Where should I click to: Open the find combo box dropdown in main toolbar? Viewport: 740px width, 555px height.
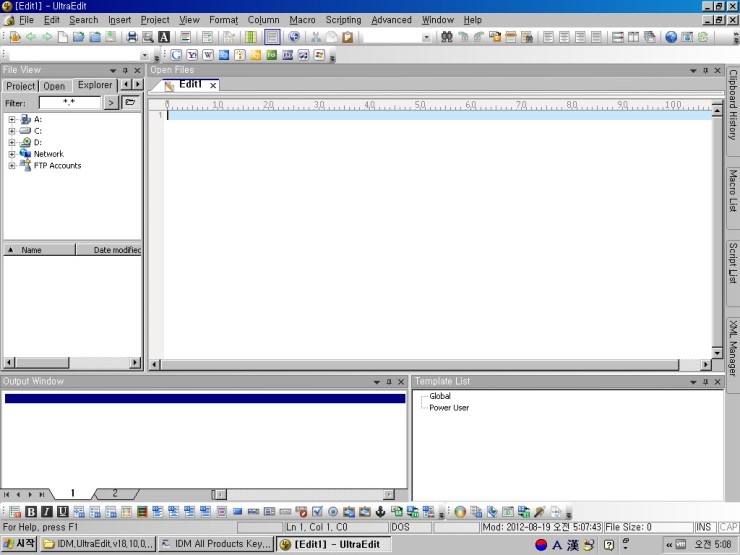tap(426, 37)
